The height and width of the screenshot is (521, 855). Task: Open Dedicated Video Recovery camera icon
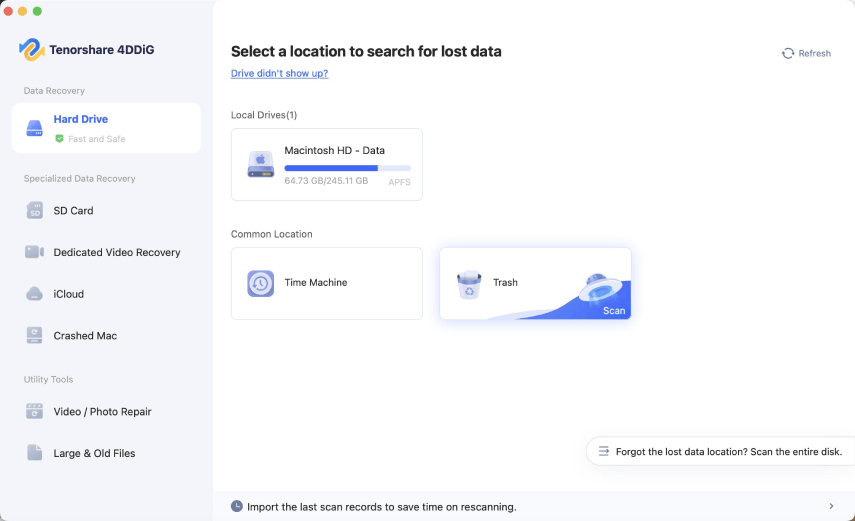(x=34, y=252)
